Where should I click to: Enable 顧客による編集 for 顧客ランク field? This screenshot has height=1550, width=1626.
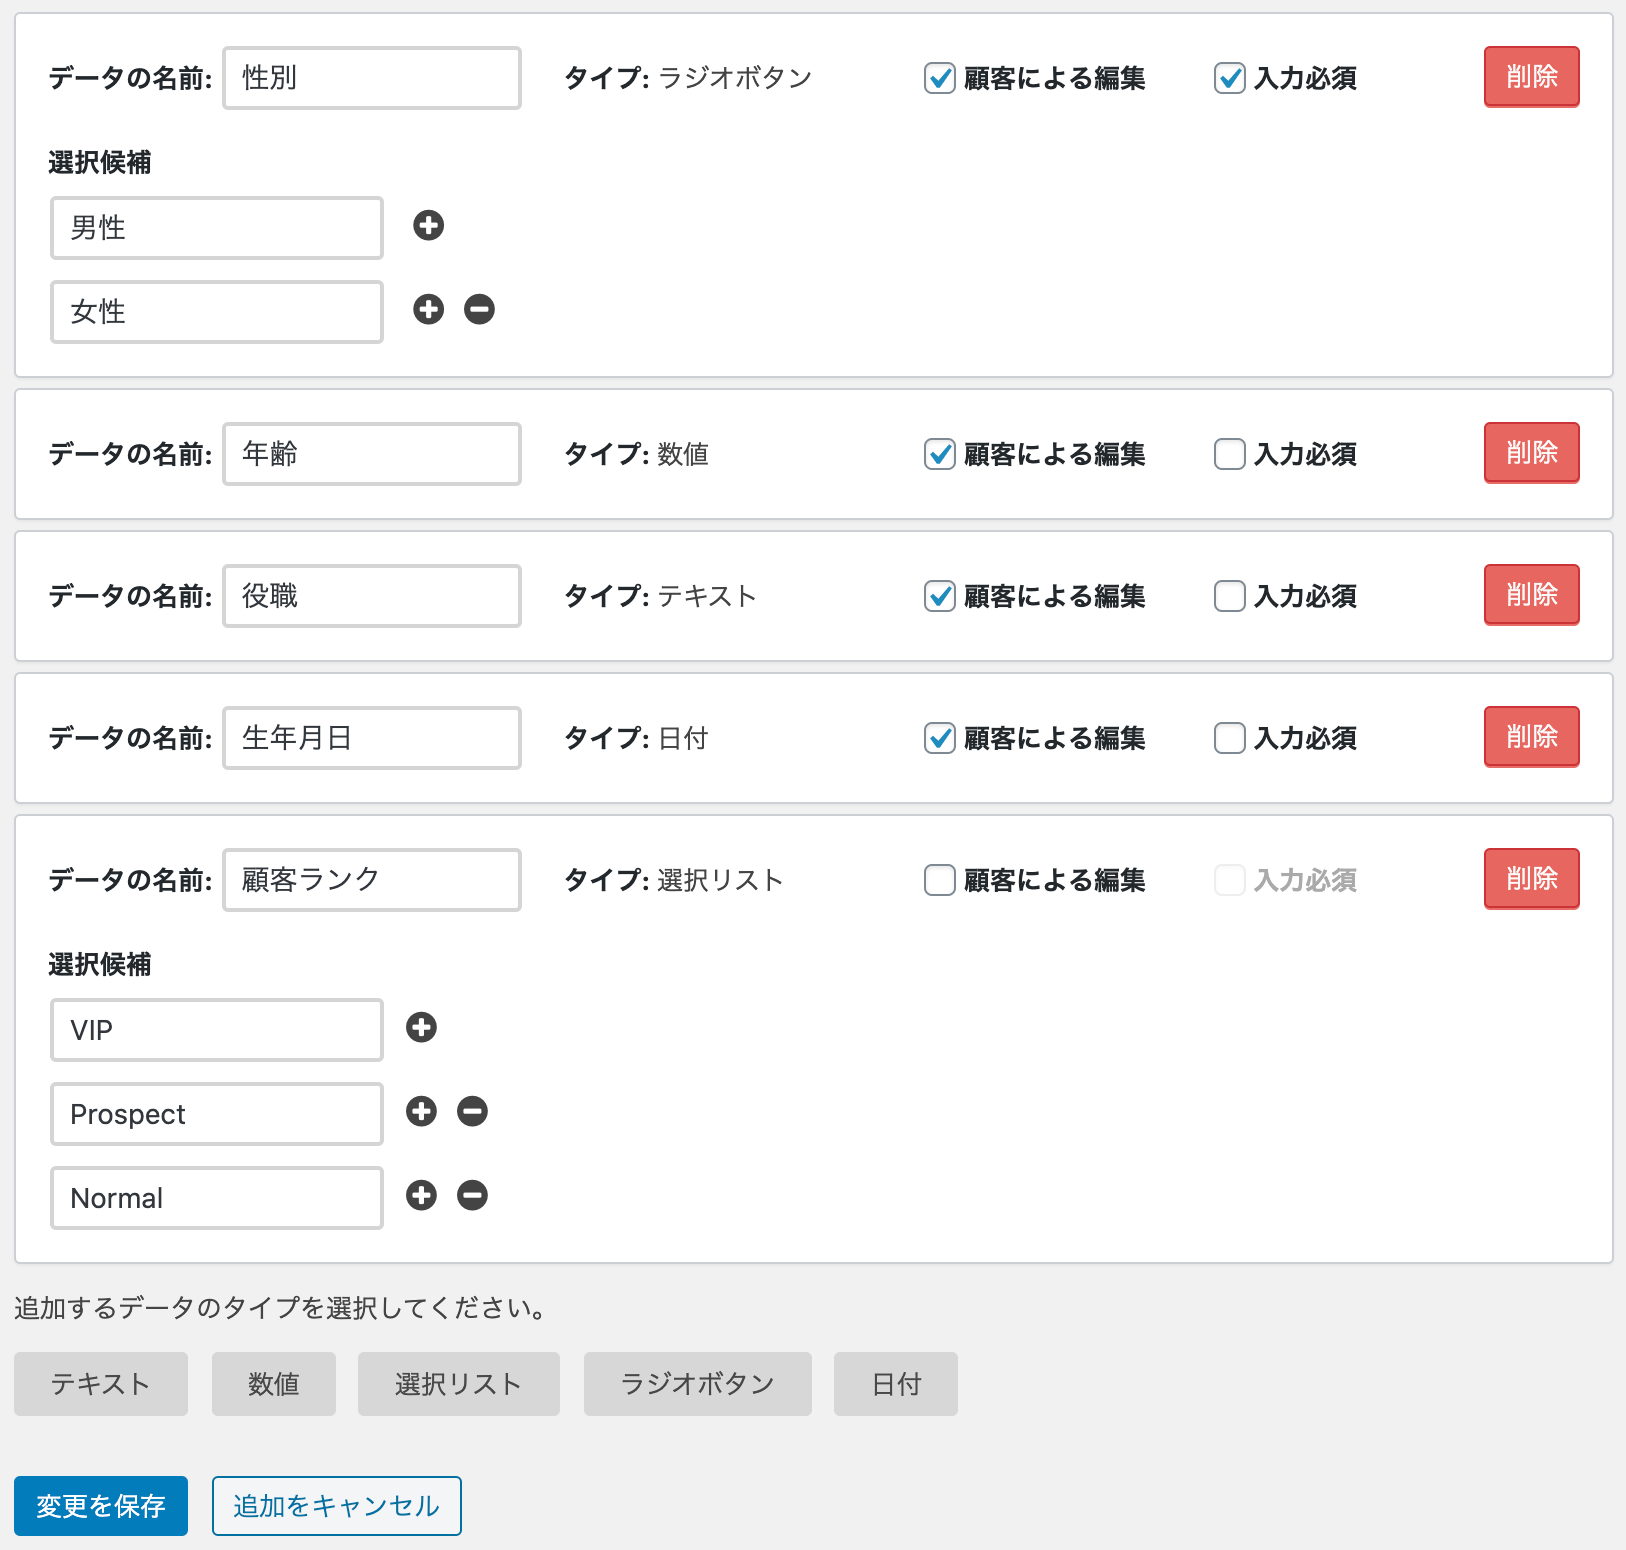pyautogui.click(x=939, y=880)
